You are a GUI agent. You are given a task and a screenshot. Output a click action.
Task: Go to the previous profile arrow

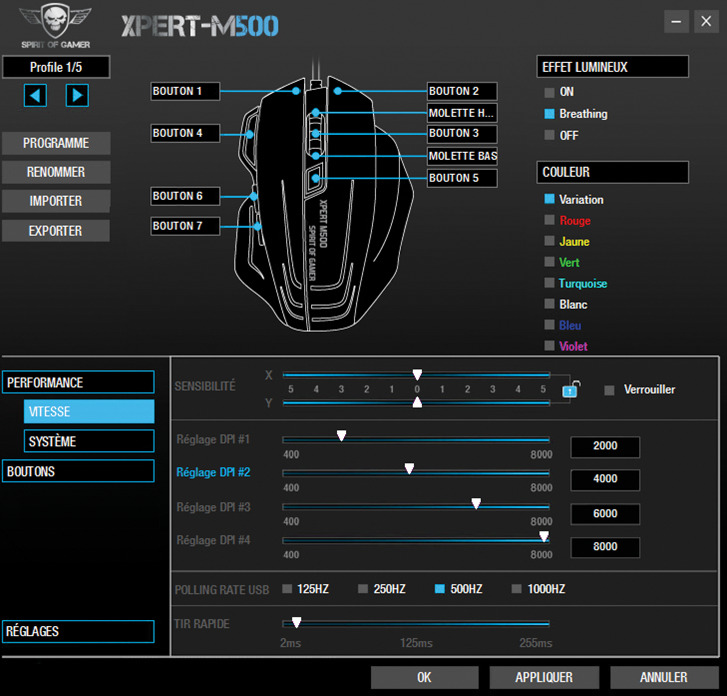(35, 96)
